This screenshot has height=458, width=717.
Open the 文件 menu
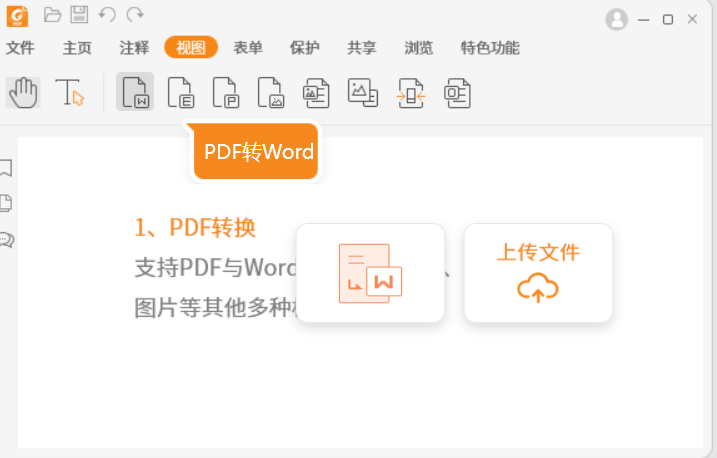pos(20,48)
